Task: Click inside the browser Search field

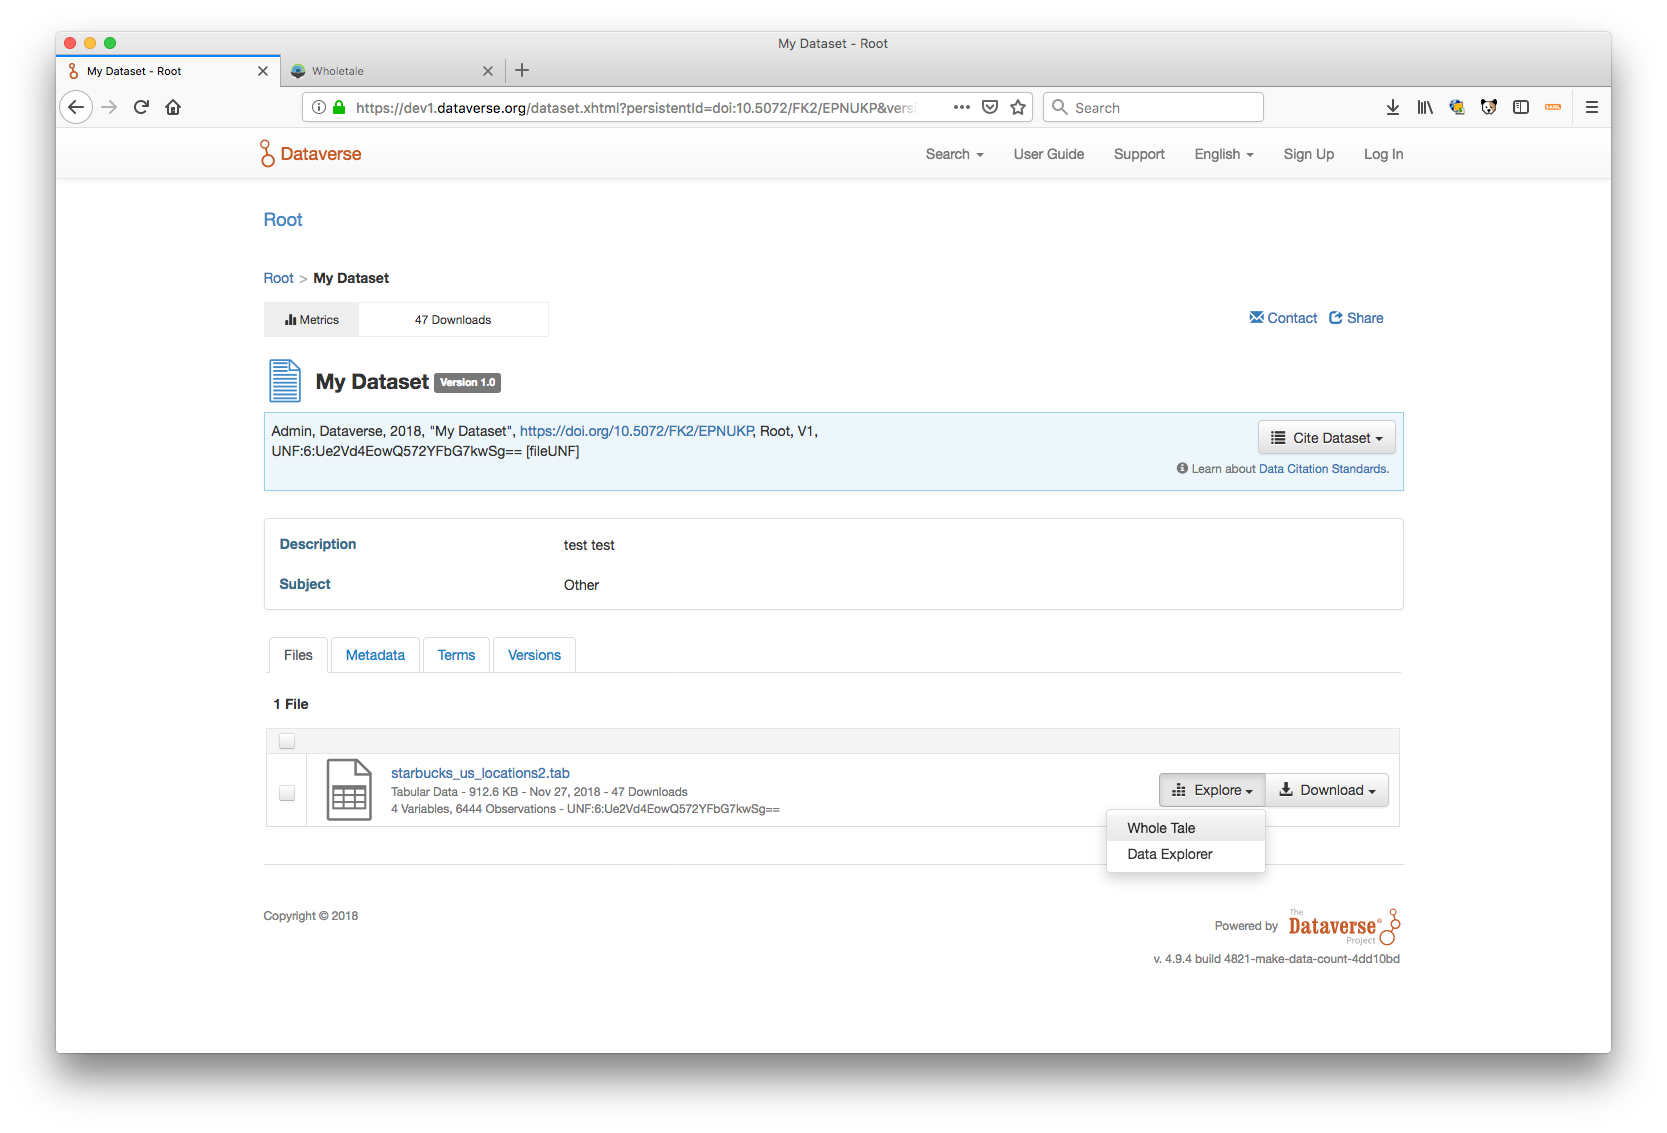Action: (x=1153, y=107)
